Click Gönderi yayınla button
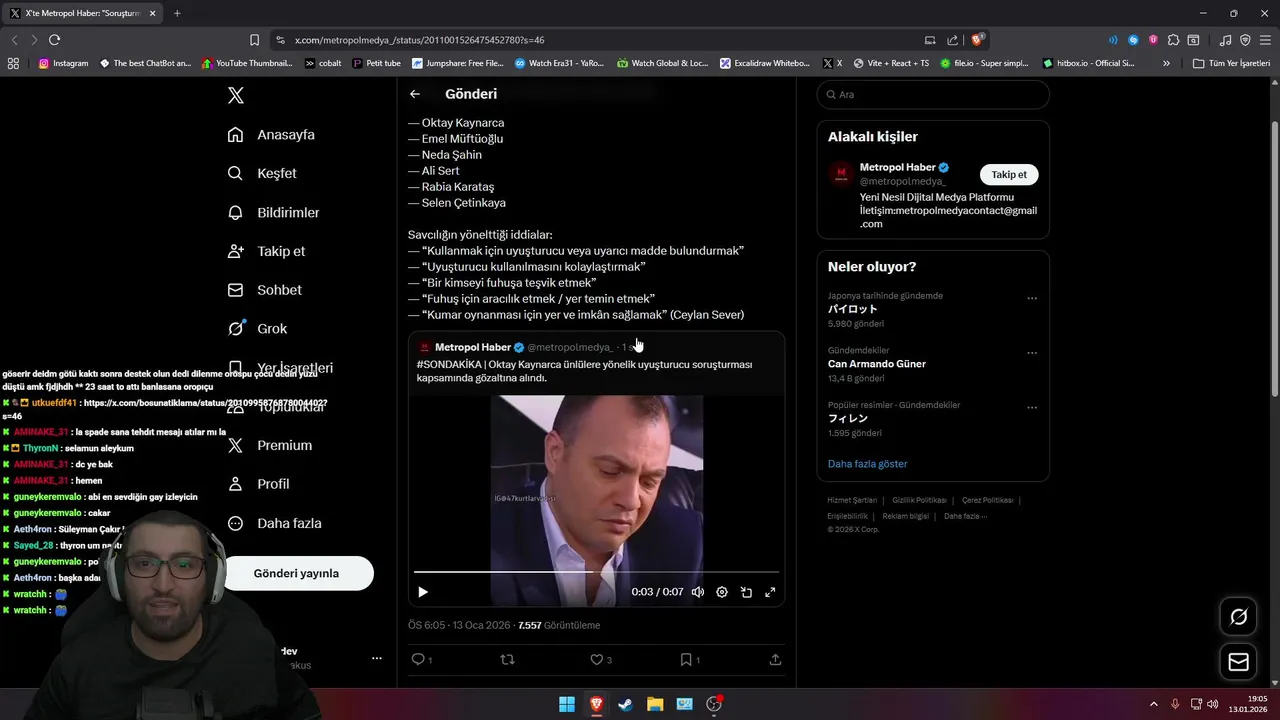This screenshot has height=720, width=1280. [x=296, y=573]
